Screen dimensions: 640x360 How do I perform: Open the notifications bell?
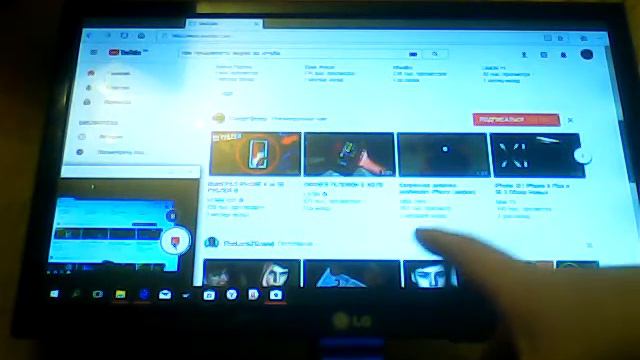point(563,55)
